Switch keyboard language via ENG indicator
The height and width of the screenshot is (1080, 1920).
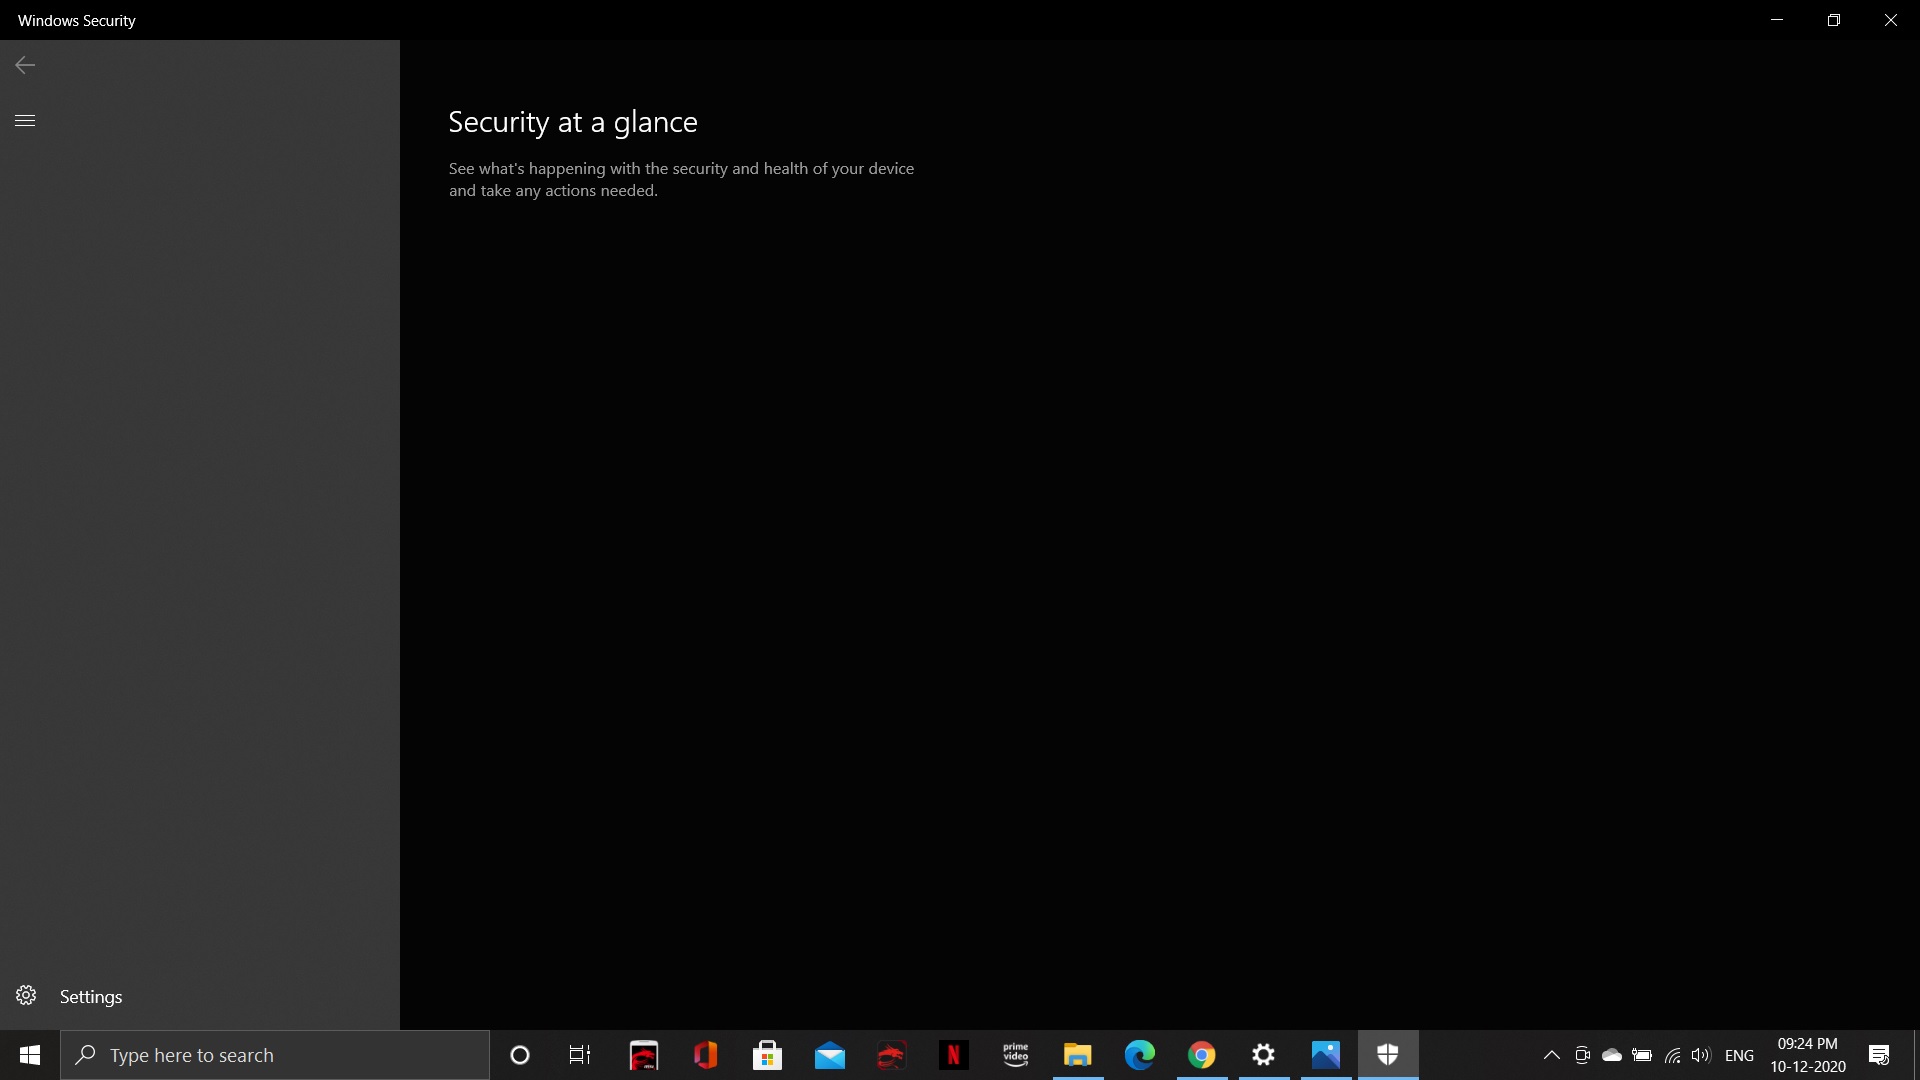pyautogui.click(x=1740, y=1055)
